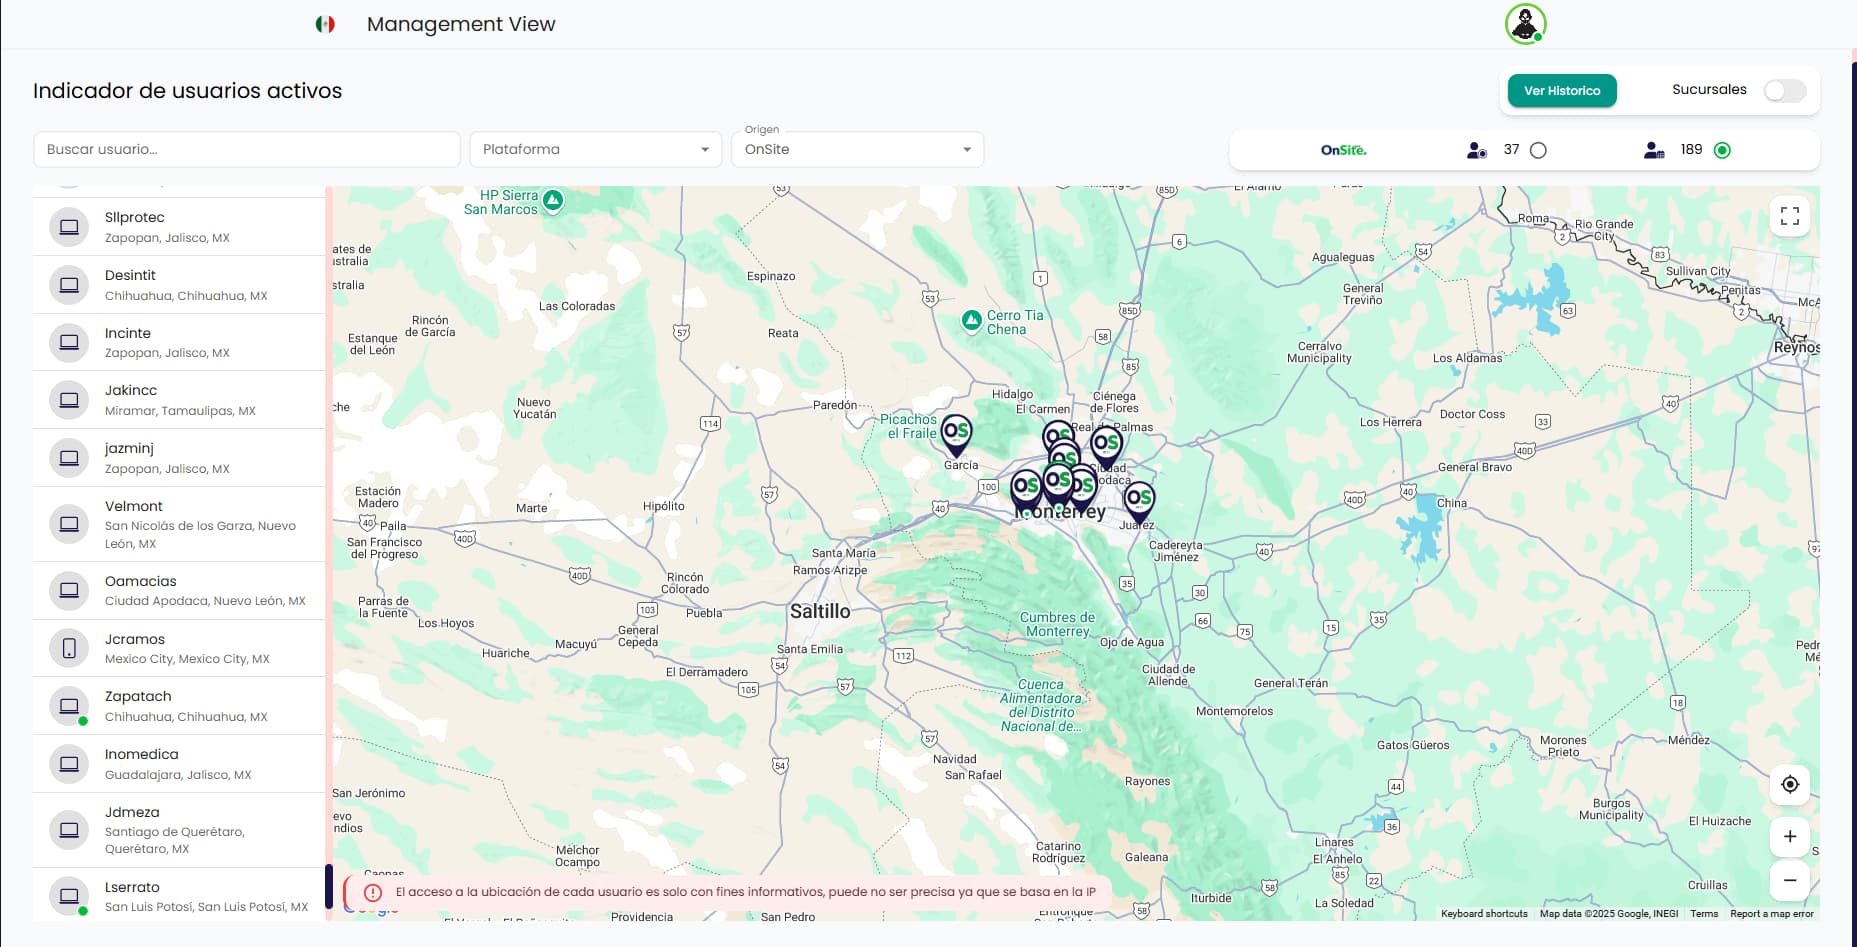
Task: Select the radio button next to 37
Action: coord(1538,150)
